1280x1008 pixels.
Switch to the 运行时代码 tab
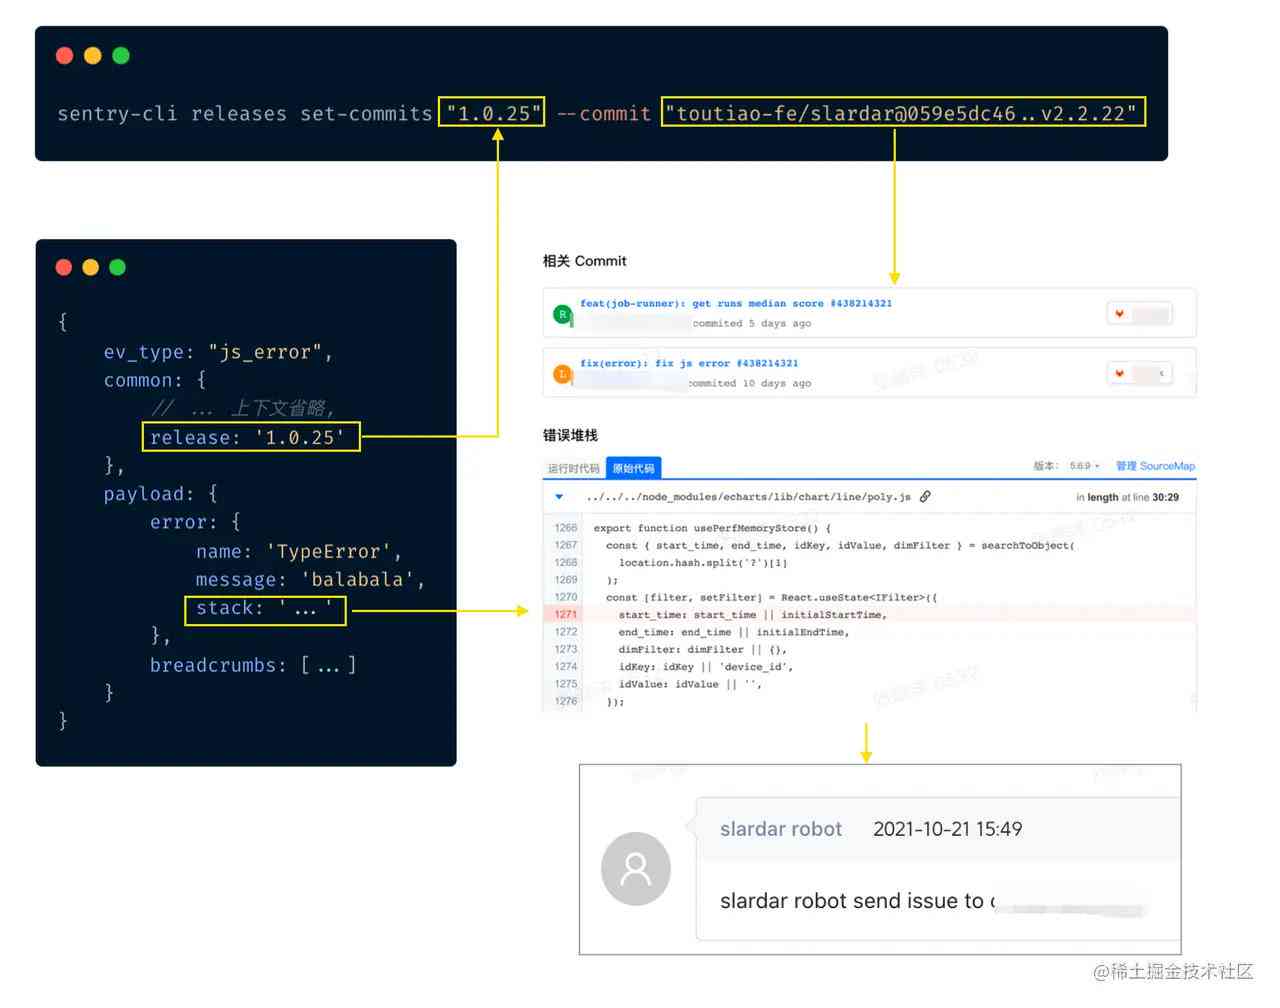[x=573, y=468]
